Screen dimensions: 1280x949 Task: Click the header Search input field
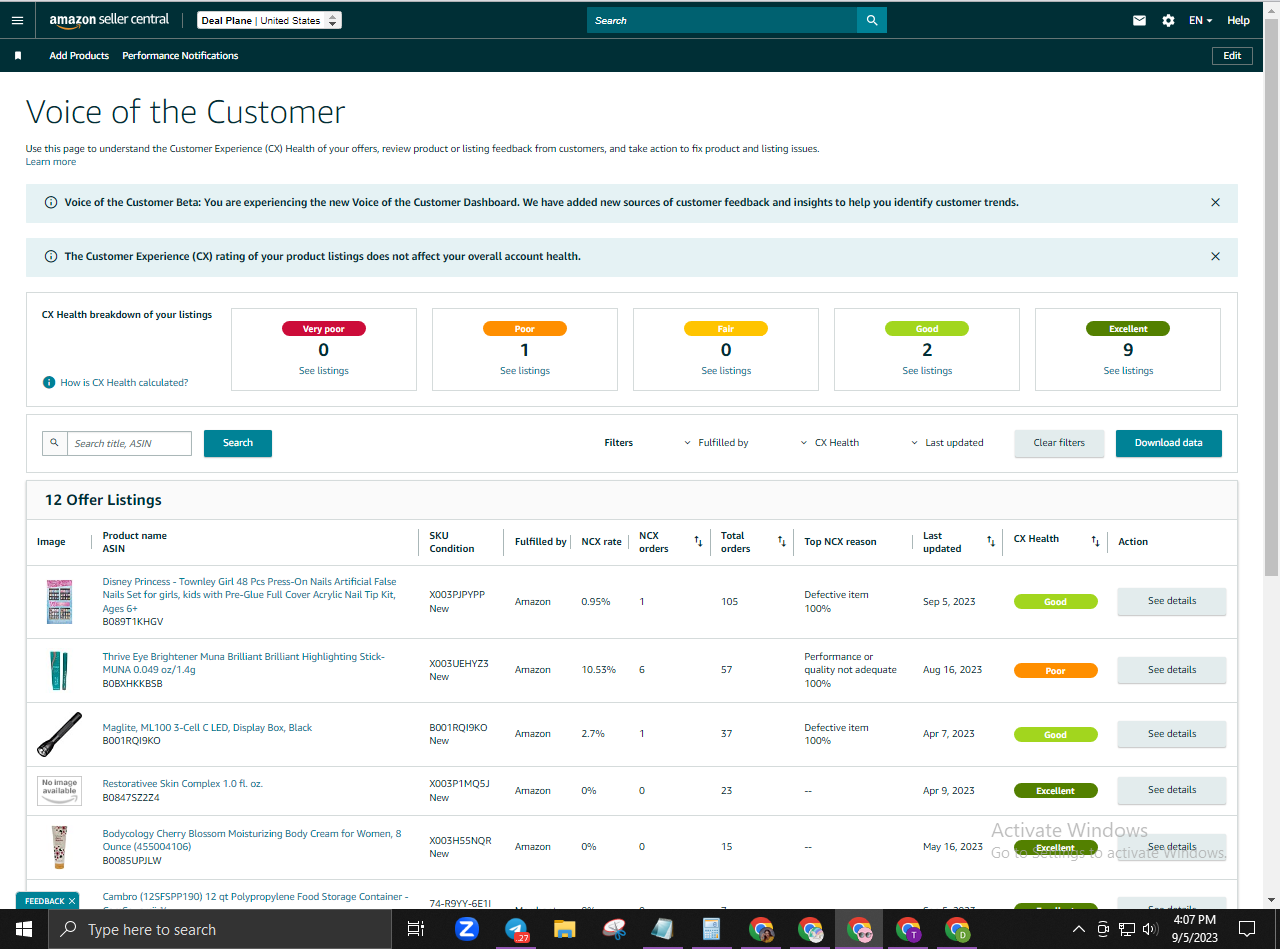[x=722, y=20]
